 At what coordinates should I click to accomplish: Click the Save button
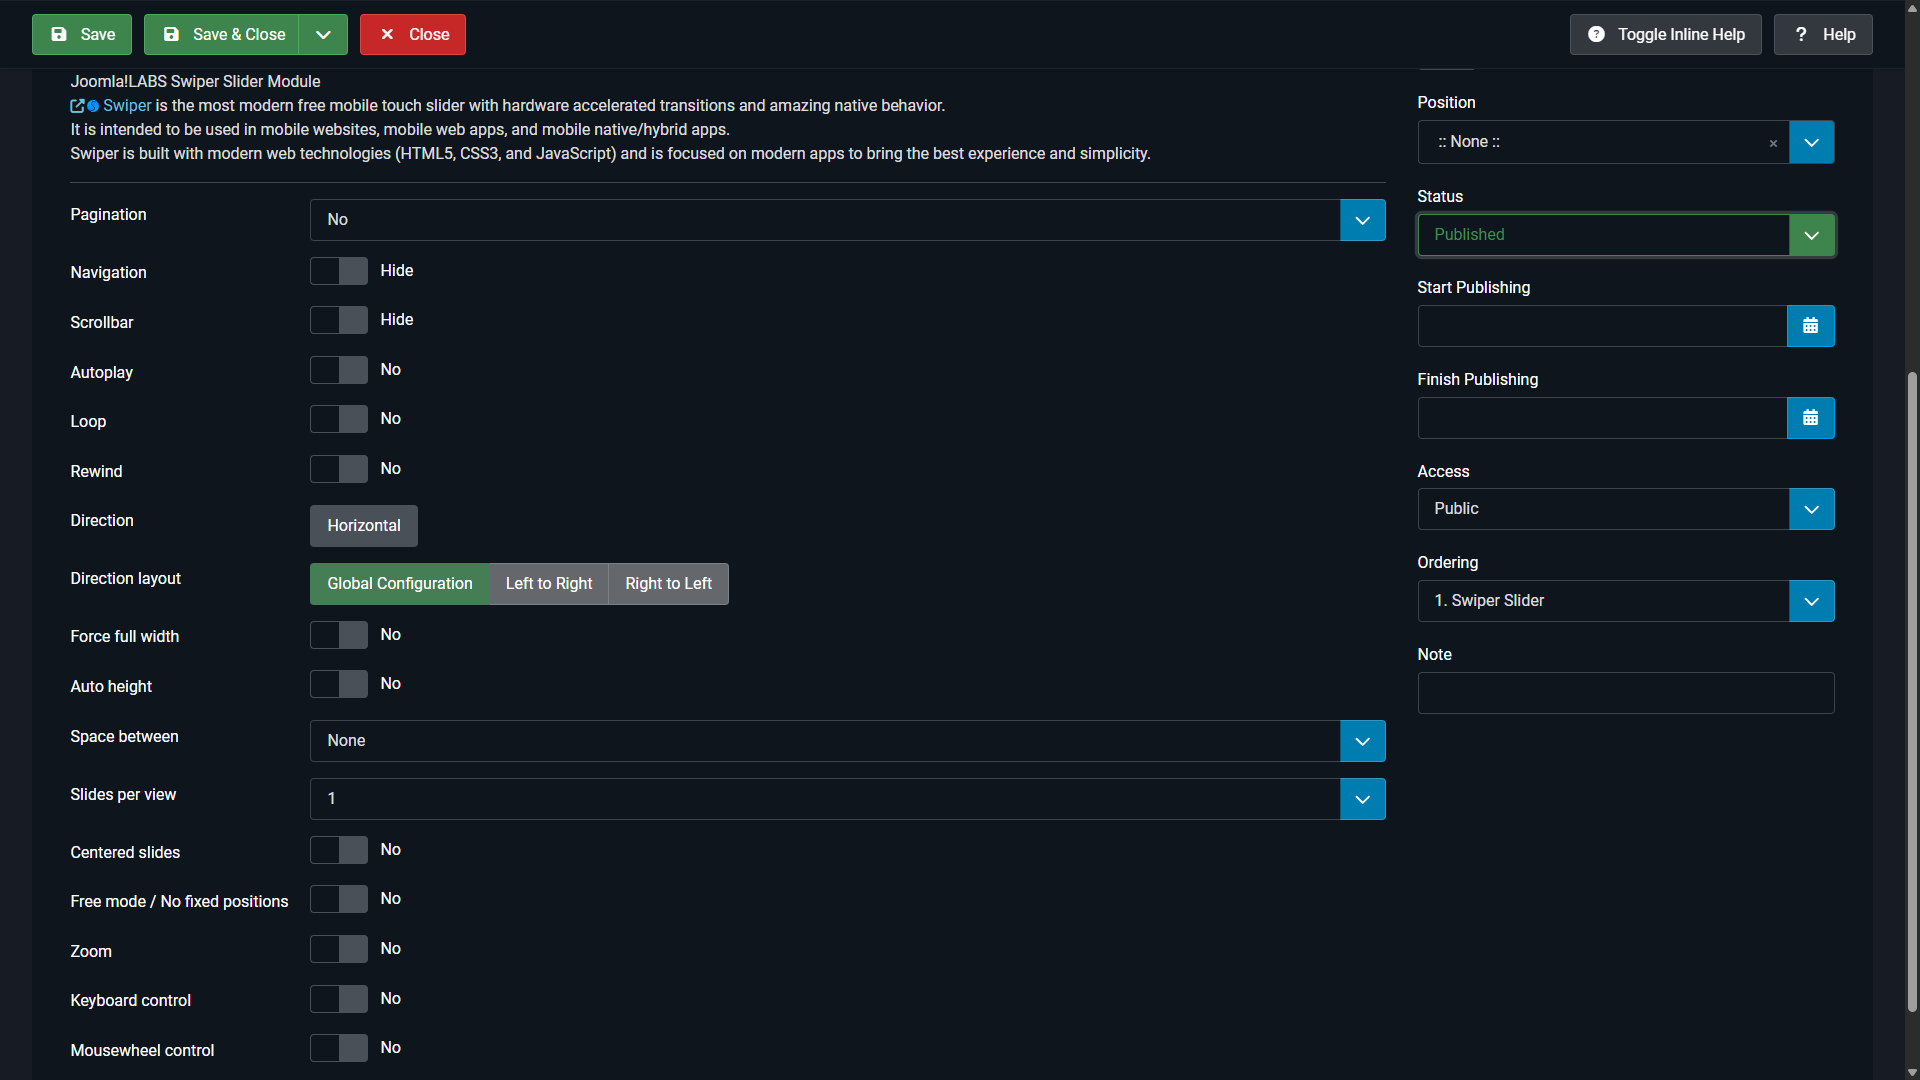click(82, 34)
